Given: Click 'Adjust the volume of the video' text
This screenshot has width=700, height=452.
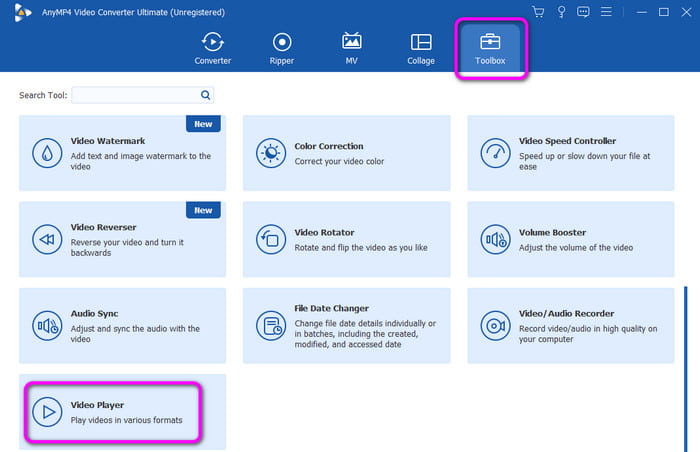Looking at the screenshot, I should (575, 247).
